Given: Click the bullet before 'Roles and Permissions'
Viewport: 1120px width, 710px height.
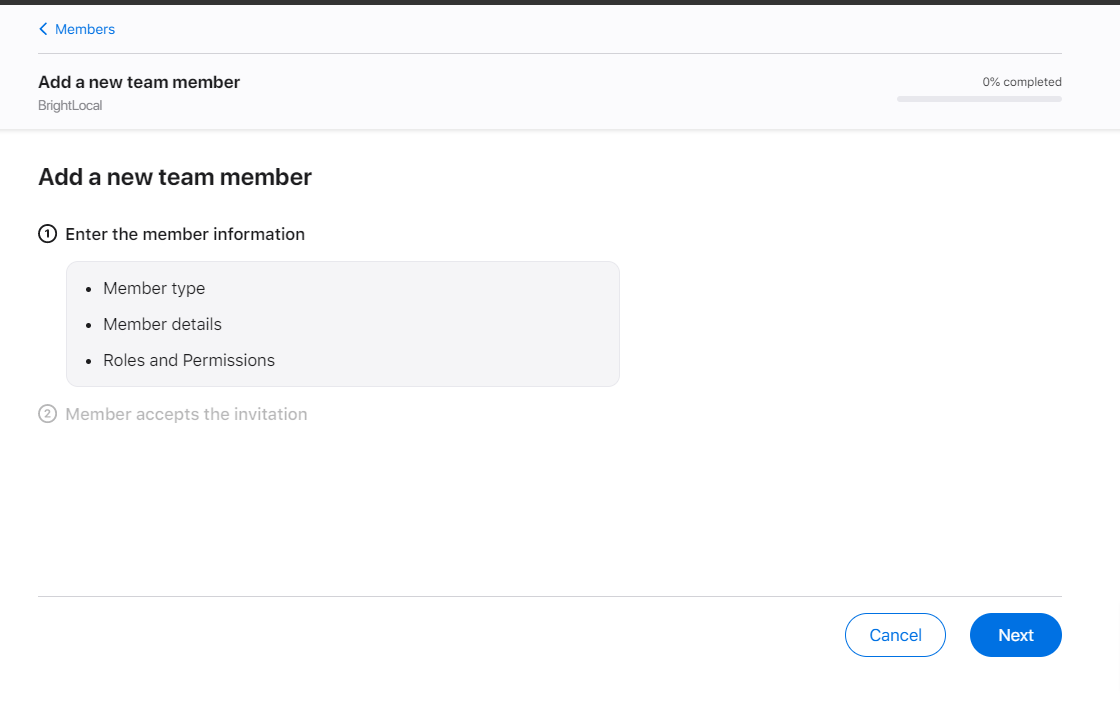Looking at the screenshot, I should 89,361.
